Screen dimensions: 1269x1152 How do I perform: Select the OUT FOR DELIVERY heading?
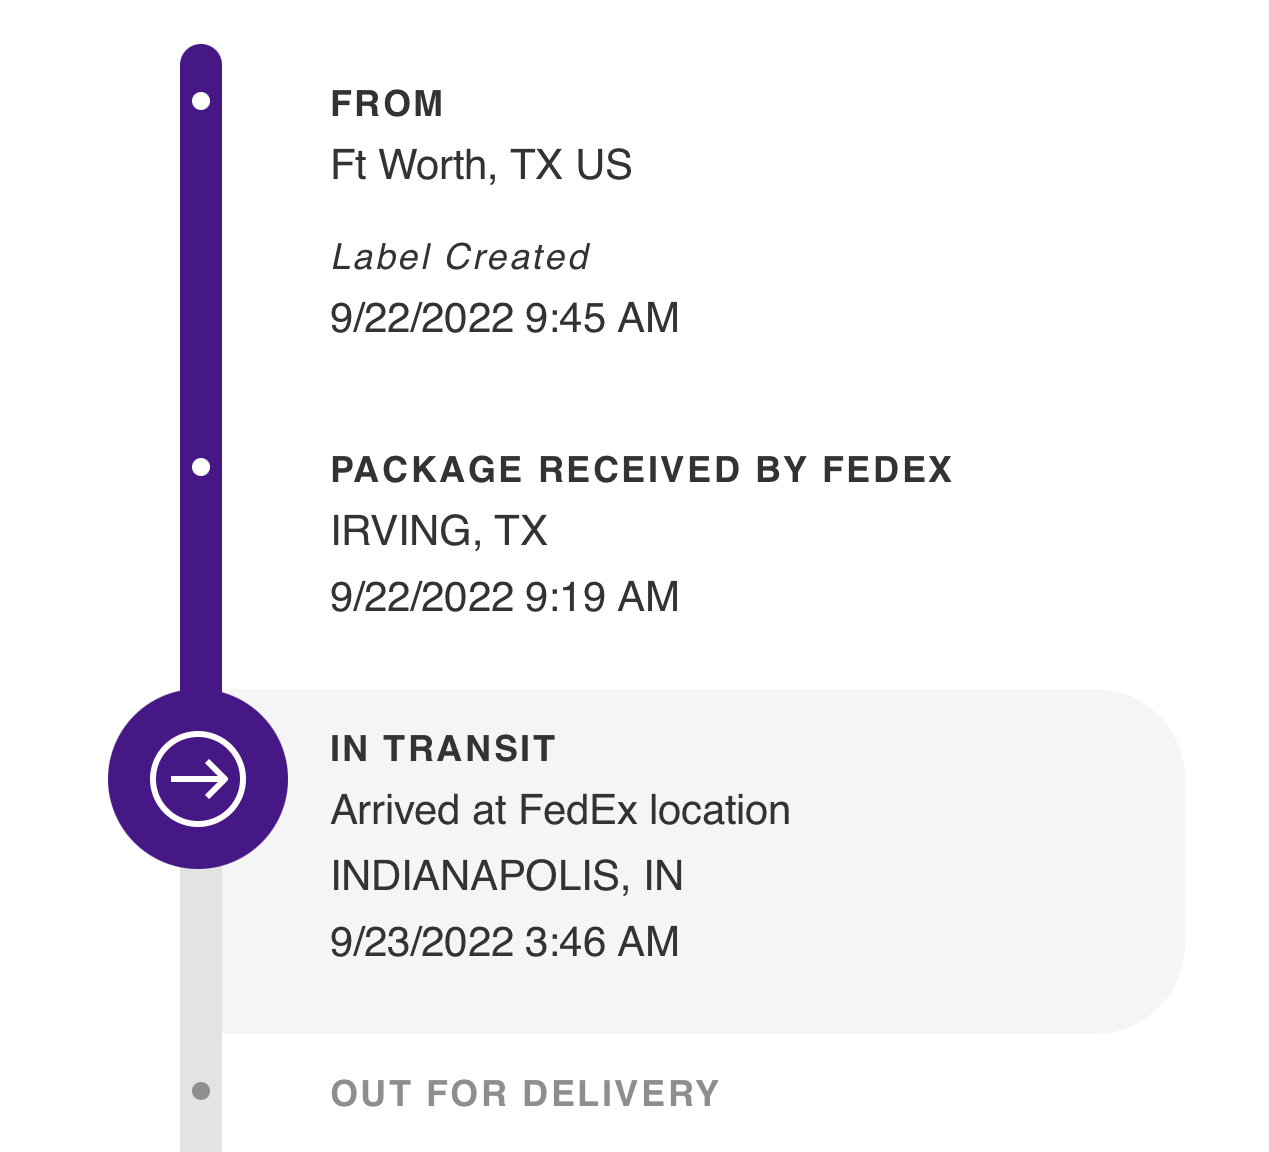click(x=525, y=1094)
